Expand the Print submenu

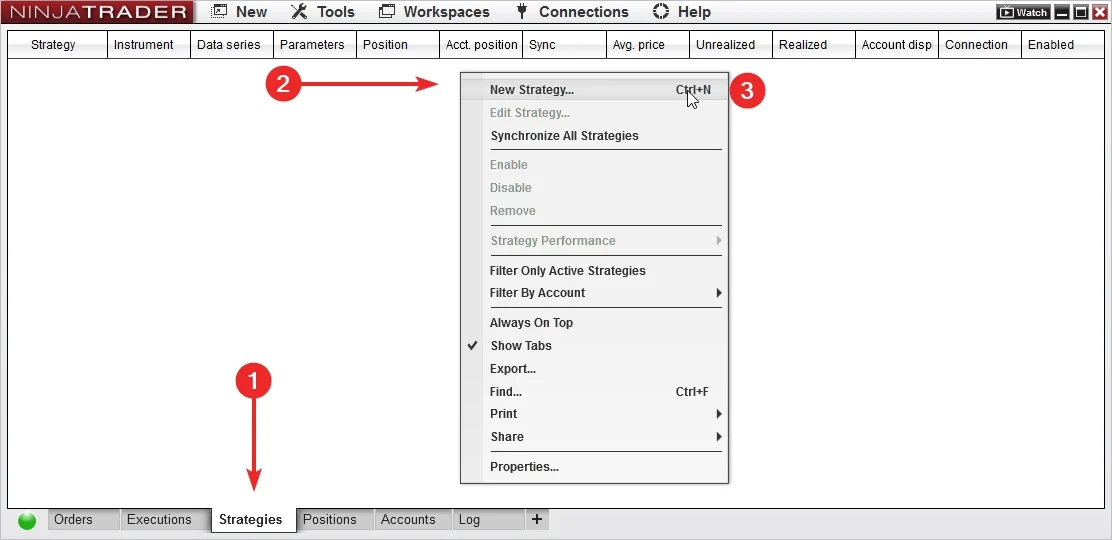tap(504, 414)
